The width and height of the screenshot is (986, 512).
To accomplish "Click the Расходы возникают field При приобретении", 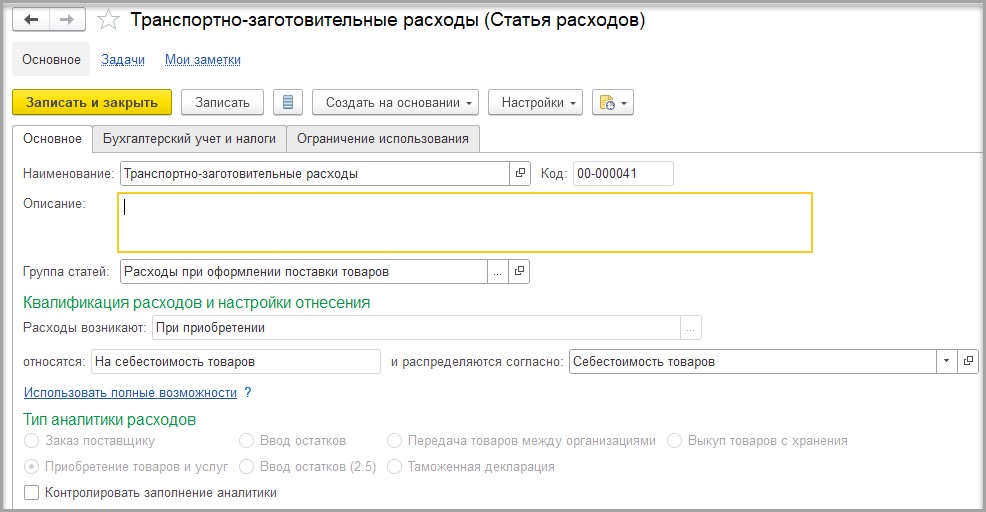I will pos(416,328).
